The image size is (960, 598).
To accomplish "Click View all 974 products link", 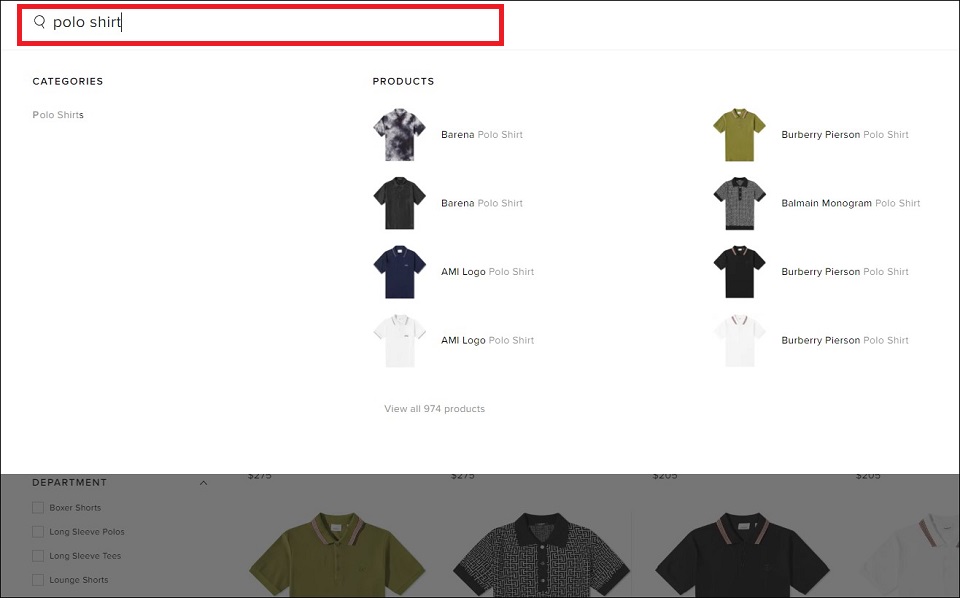I will point(435,409).
